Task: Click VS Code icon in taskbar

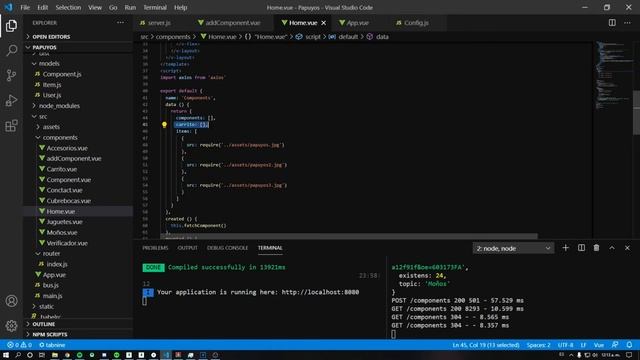Action: coord(166,355)
